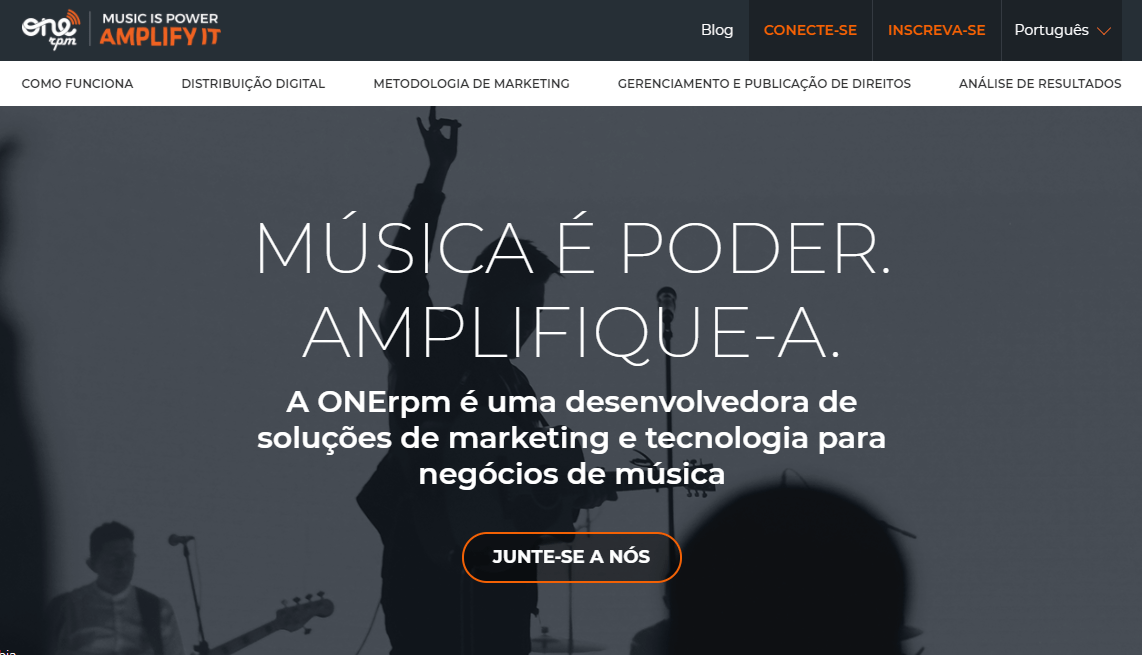Open METODOLOGIA DE MARKETING in the navigation

(x=471, y=84)
